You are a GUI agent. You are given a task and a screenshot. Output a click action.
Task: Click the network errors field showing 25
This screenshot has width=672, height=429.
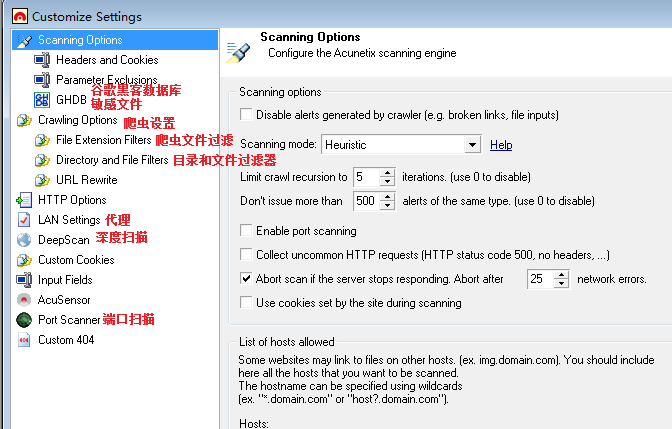pos(541,279)
